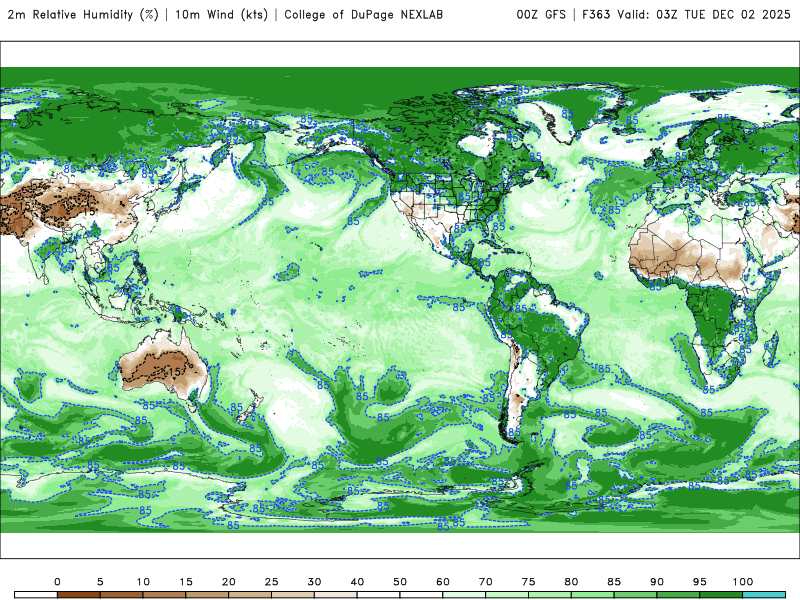Select the "College of DuPage NEXLAB" label

[363, 15]
